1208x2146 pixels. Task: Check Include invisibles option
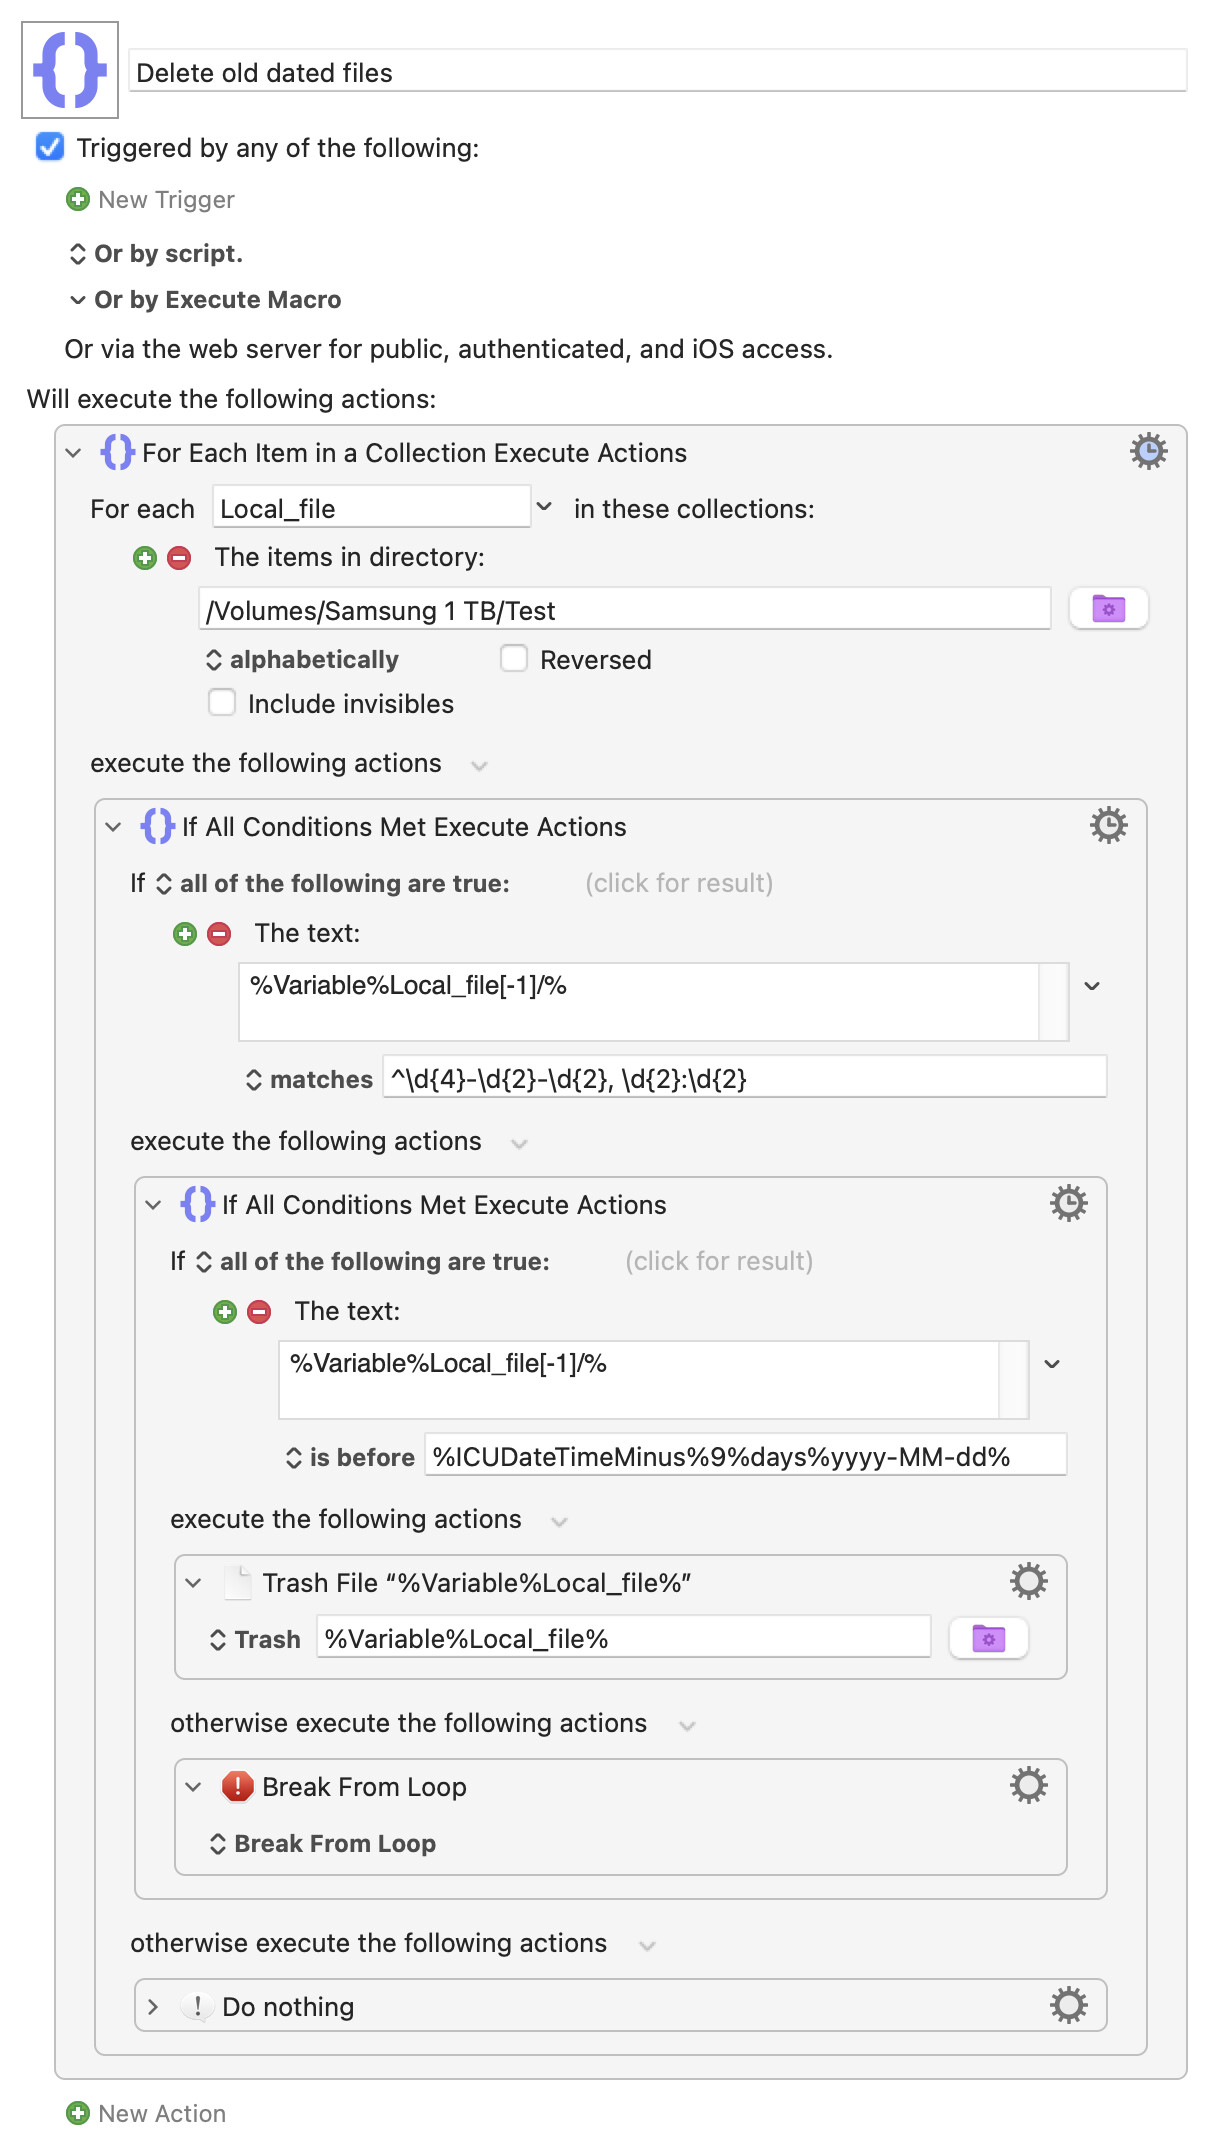(x=222, y=703)
